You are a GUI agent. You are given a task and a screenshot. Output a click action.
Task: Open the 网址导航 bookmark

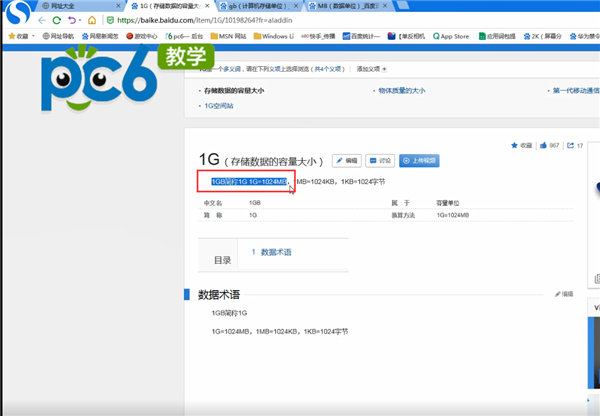click(58, 36)
